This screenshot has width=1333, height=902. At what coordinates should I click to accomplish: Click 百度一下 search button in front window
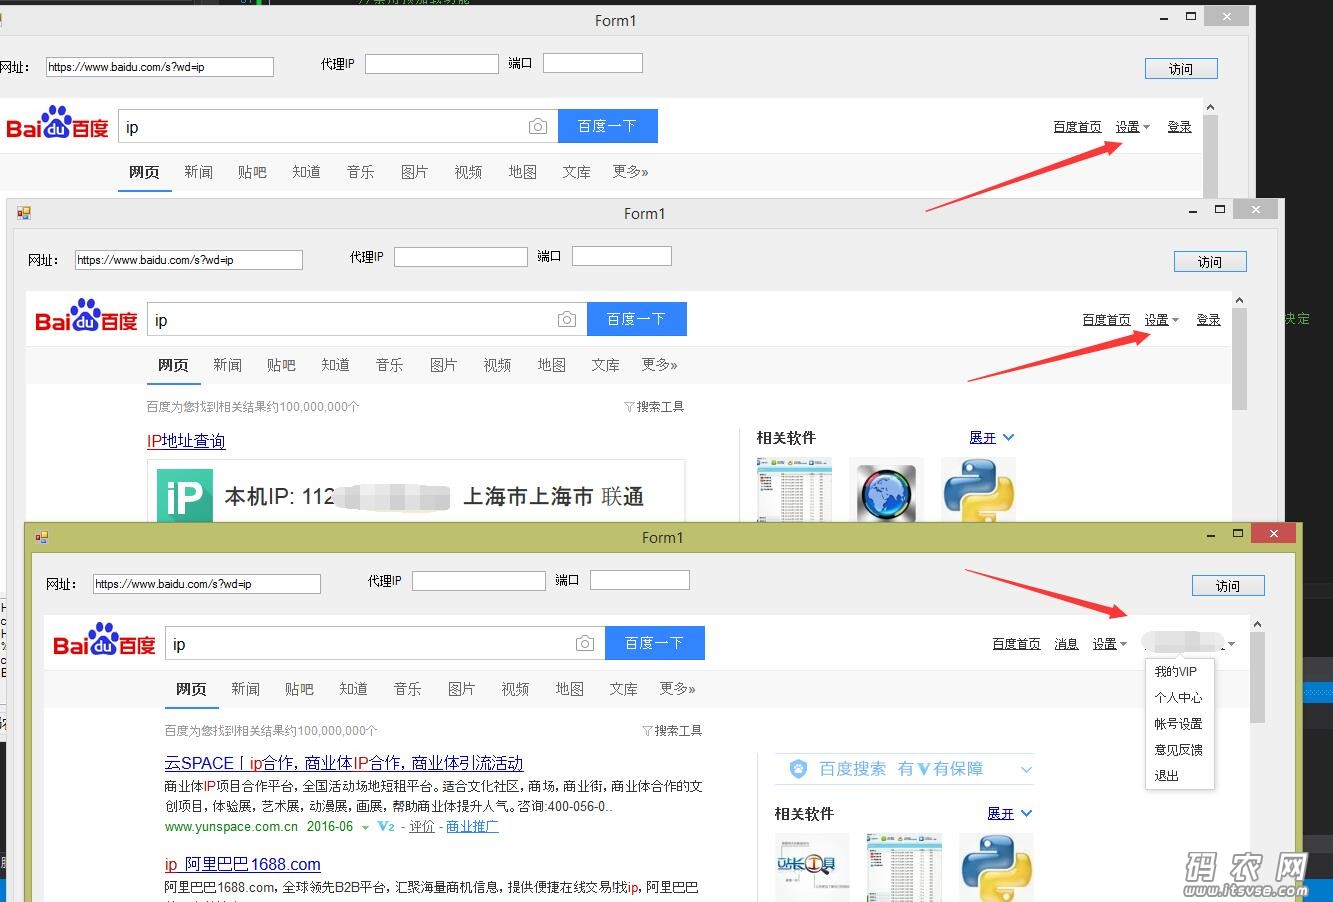654,643
